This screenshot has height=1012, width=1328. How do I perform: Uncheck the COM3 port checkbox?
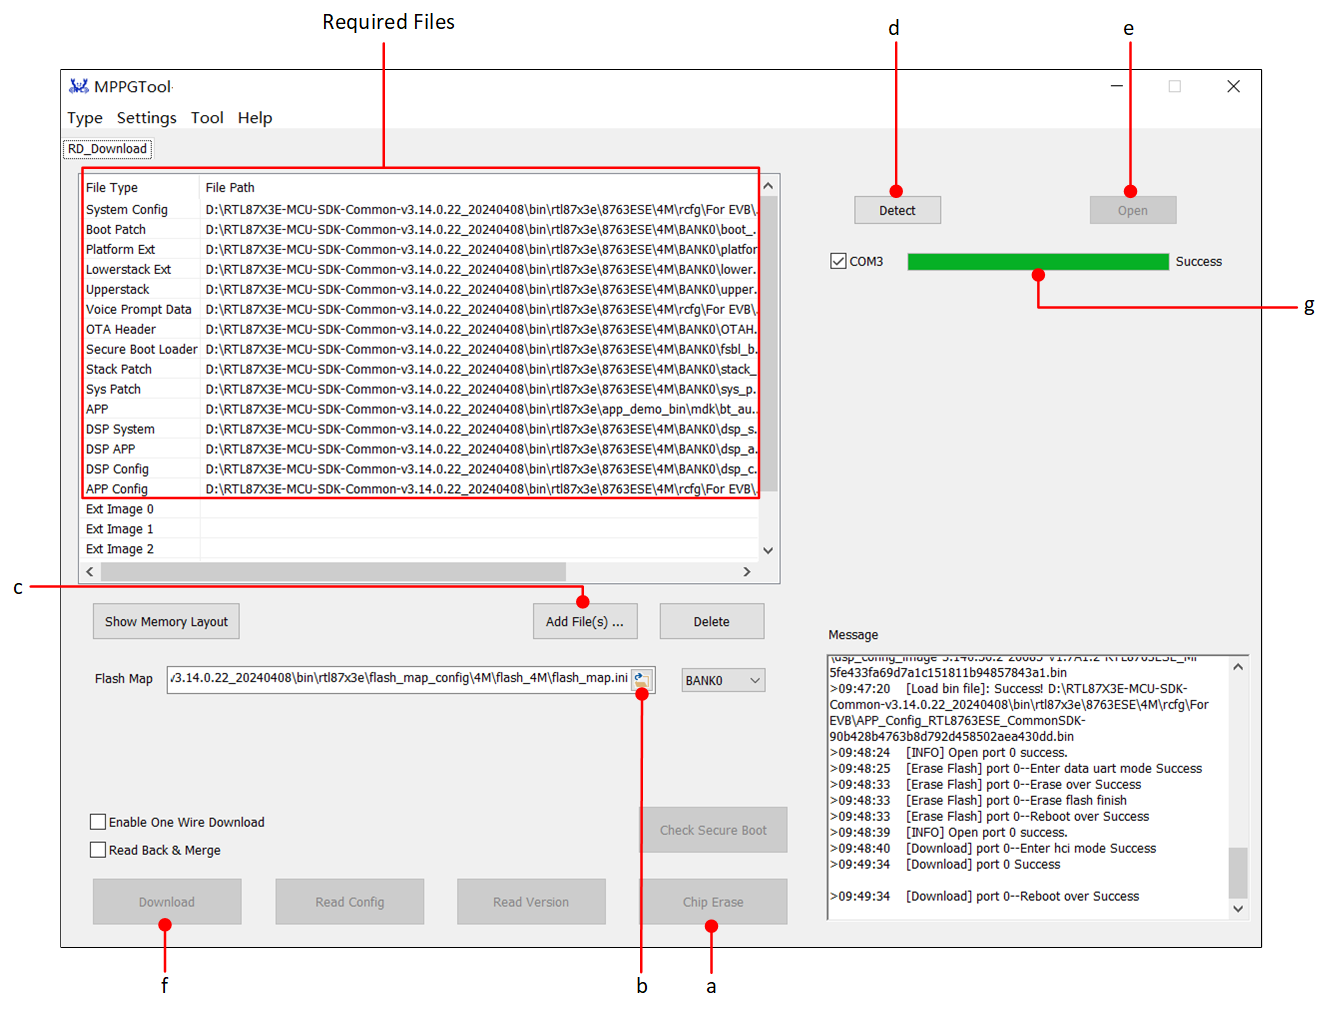(838, 261)
